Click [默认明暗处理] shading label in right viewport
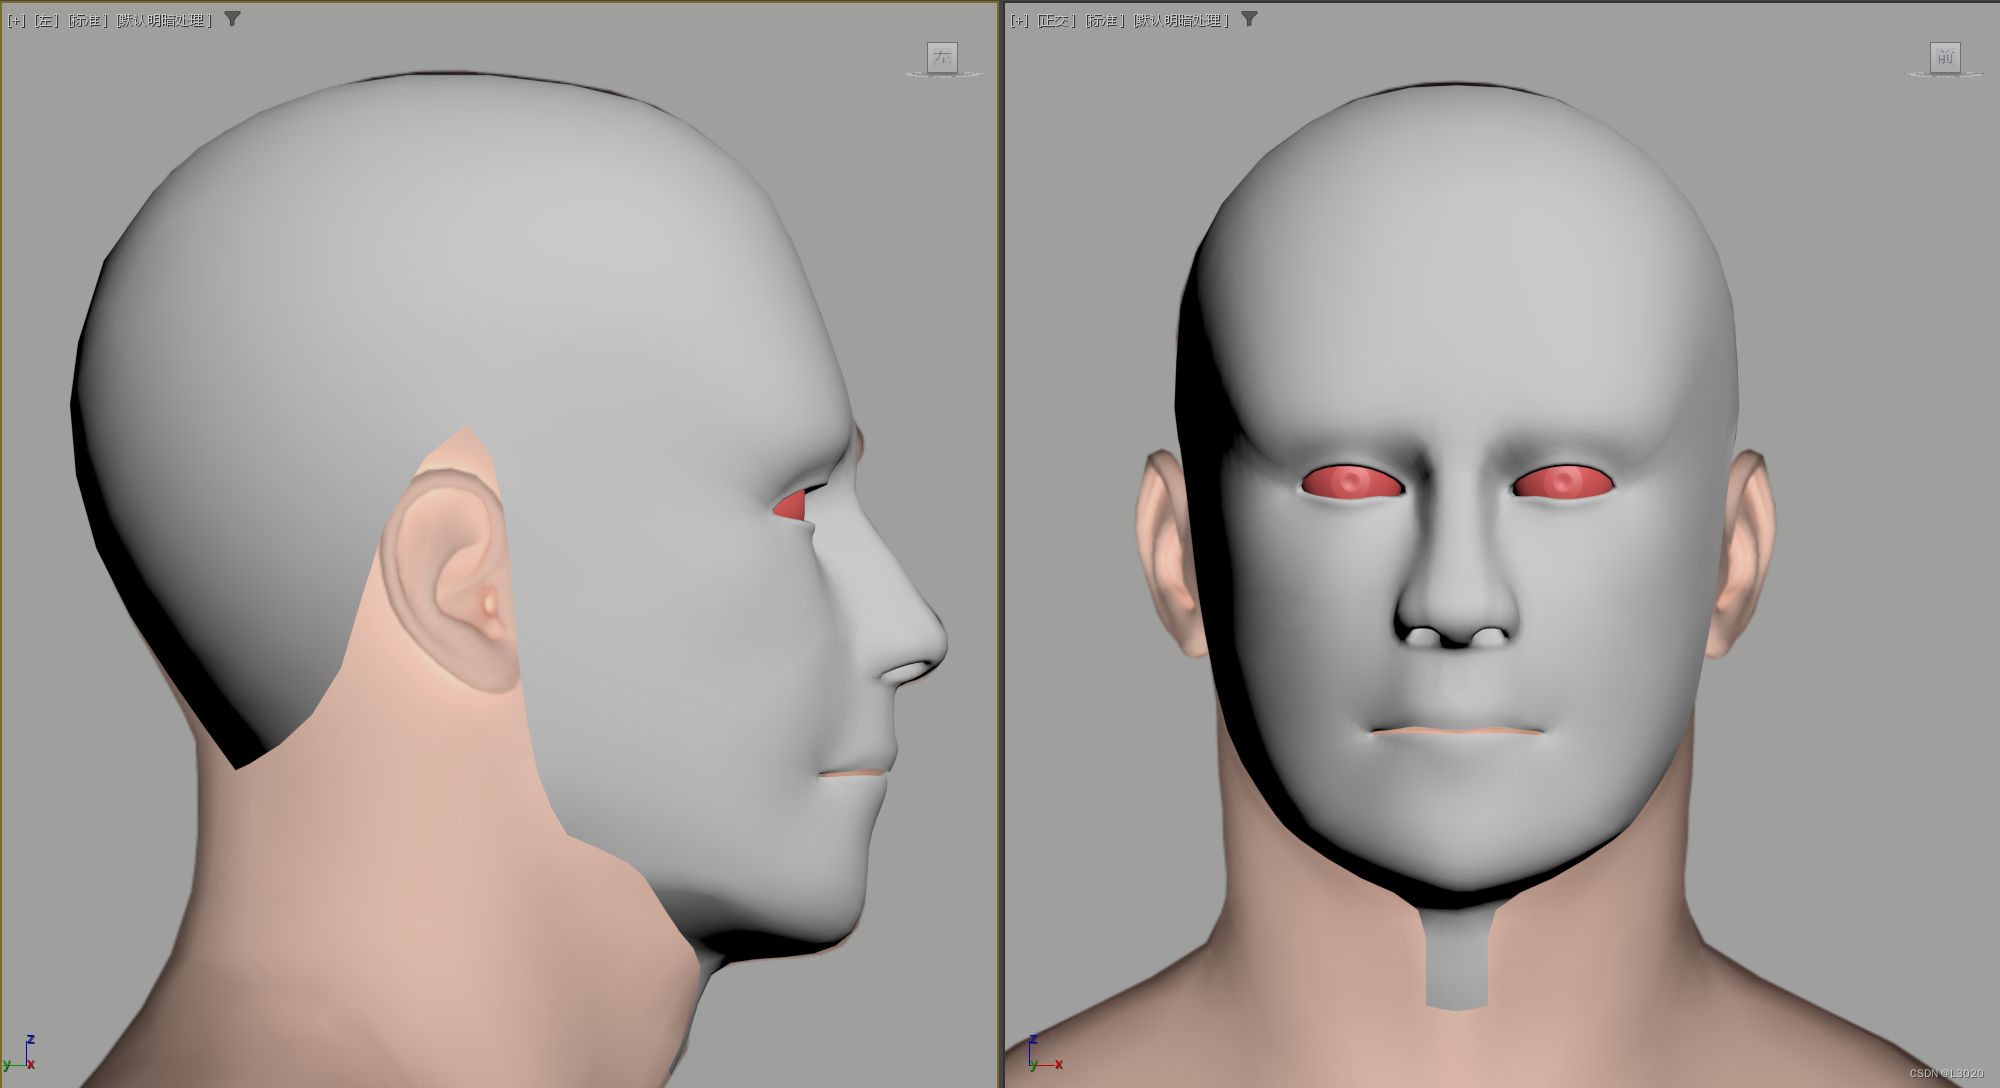 tap(1181, 20)
